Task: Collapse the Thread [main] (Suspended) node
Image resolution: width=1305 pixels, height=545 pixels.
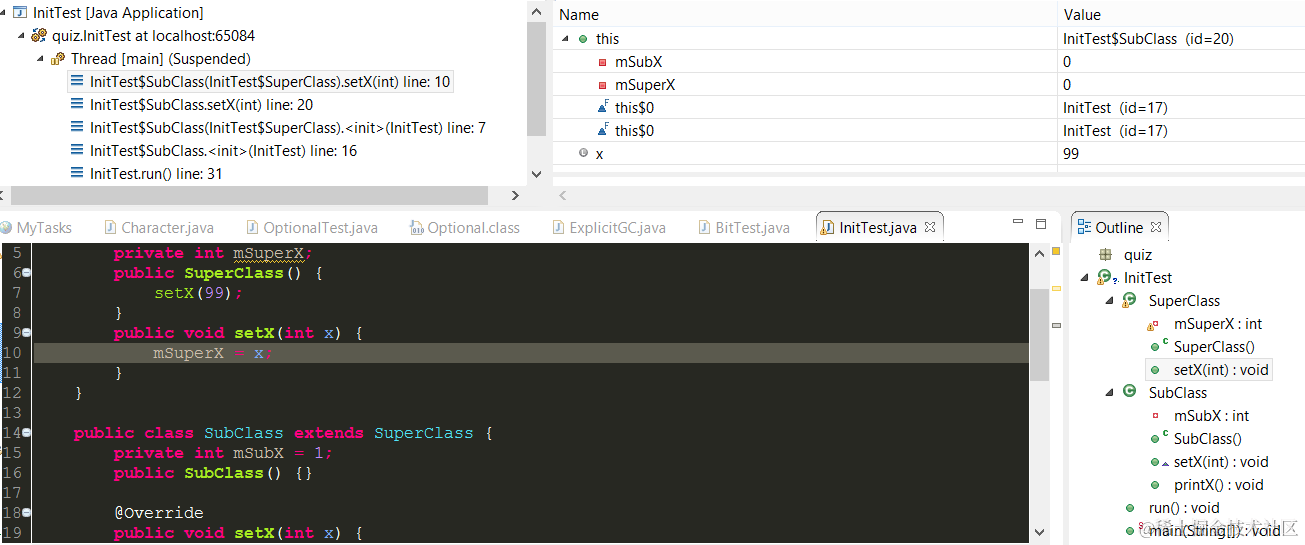Action: (x=42, y=59)
